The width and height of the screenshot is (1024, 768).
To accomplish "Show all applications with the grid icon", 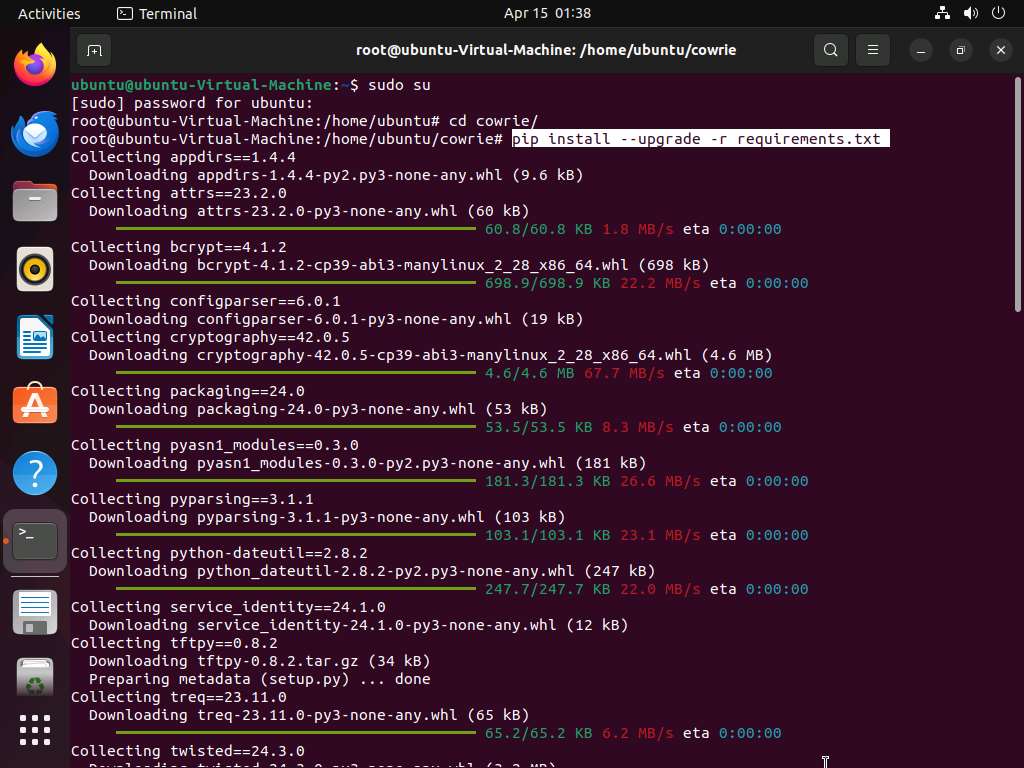I will (x=35, y=730).
